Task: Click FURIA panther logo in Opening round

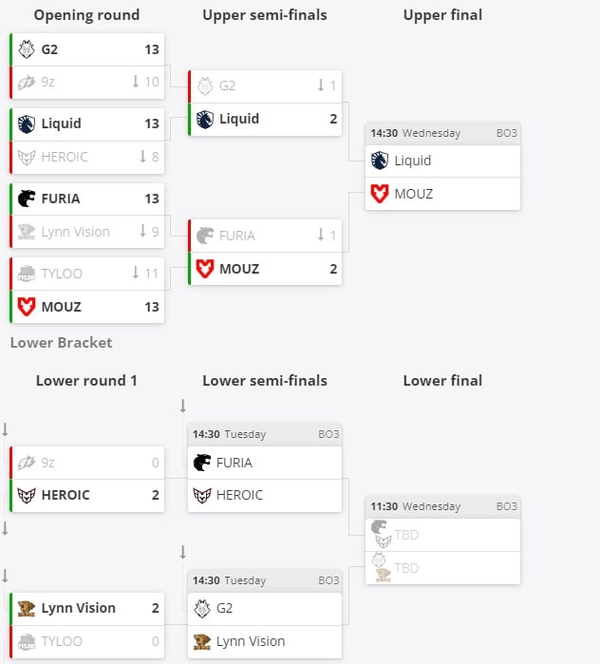Action: click(27, 198)
